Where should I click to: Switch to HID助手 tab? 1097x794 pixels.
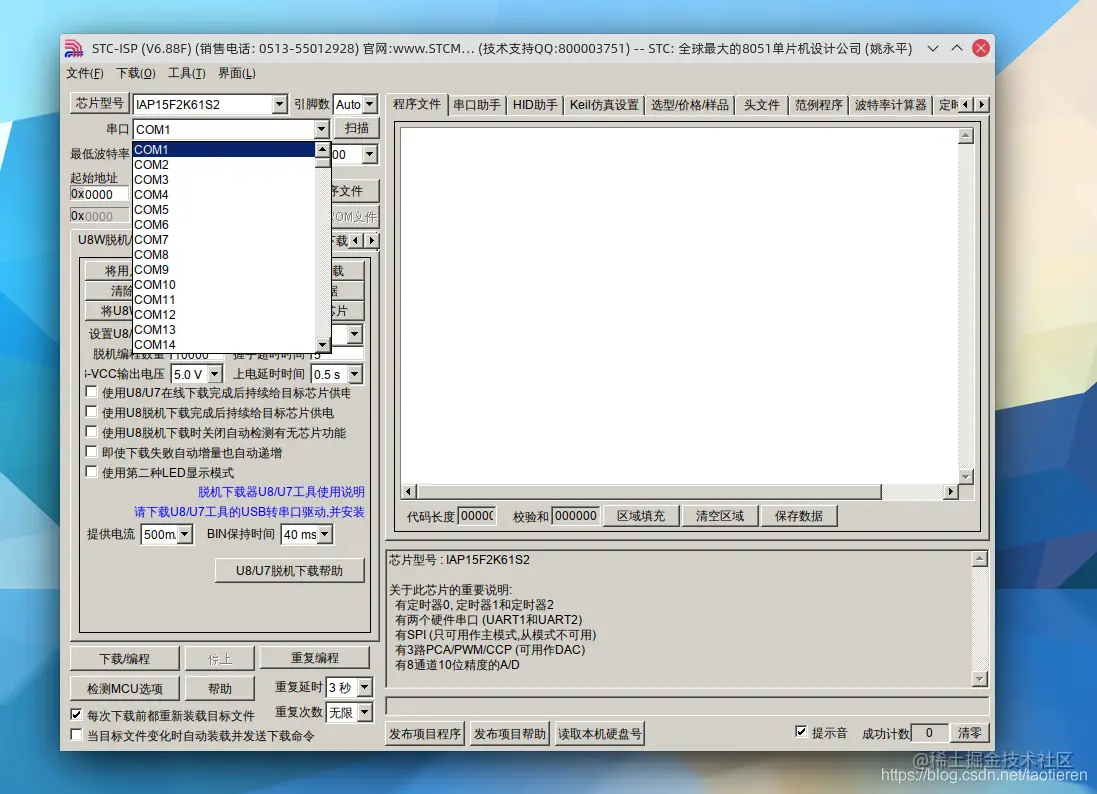click(x=535, y=105)
